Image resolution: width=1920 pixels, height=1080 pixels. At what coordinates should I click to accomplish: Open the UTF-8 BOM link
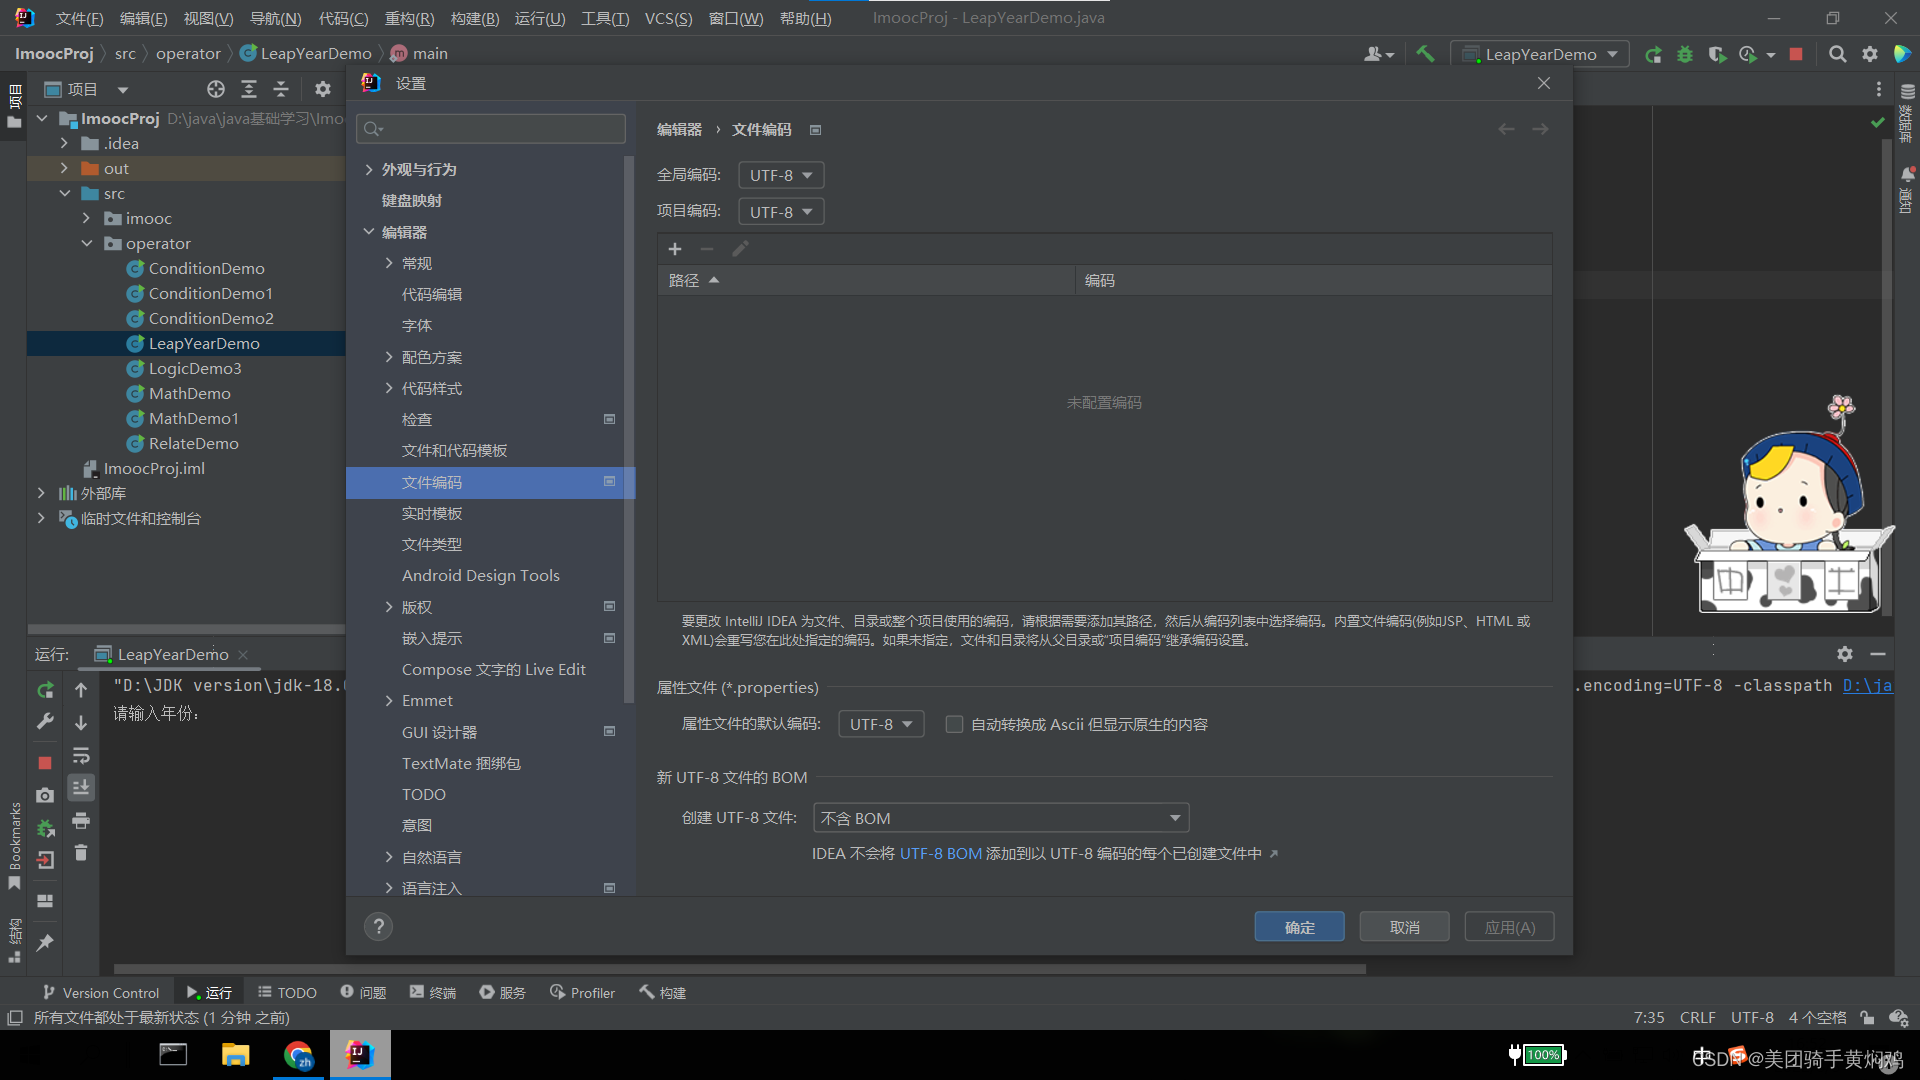tap(940, 853)
